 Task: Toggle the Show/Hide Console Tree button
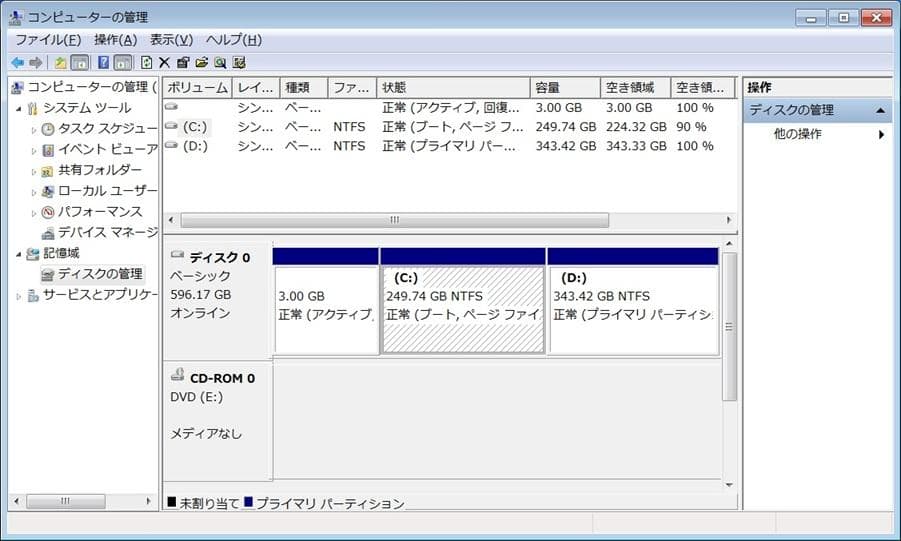(79, 62)
